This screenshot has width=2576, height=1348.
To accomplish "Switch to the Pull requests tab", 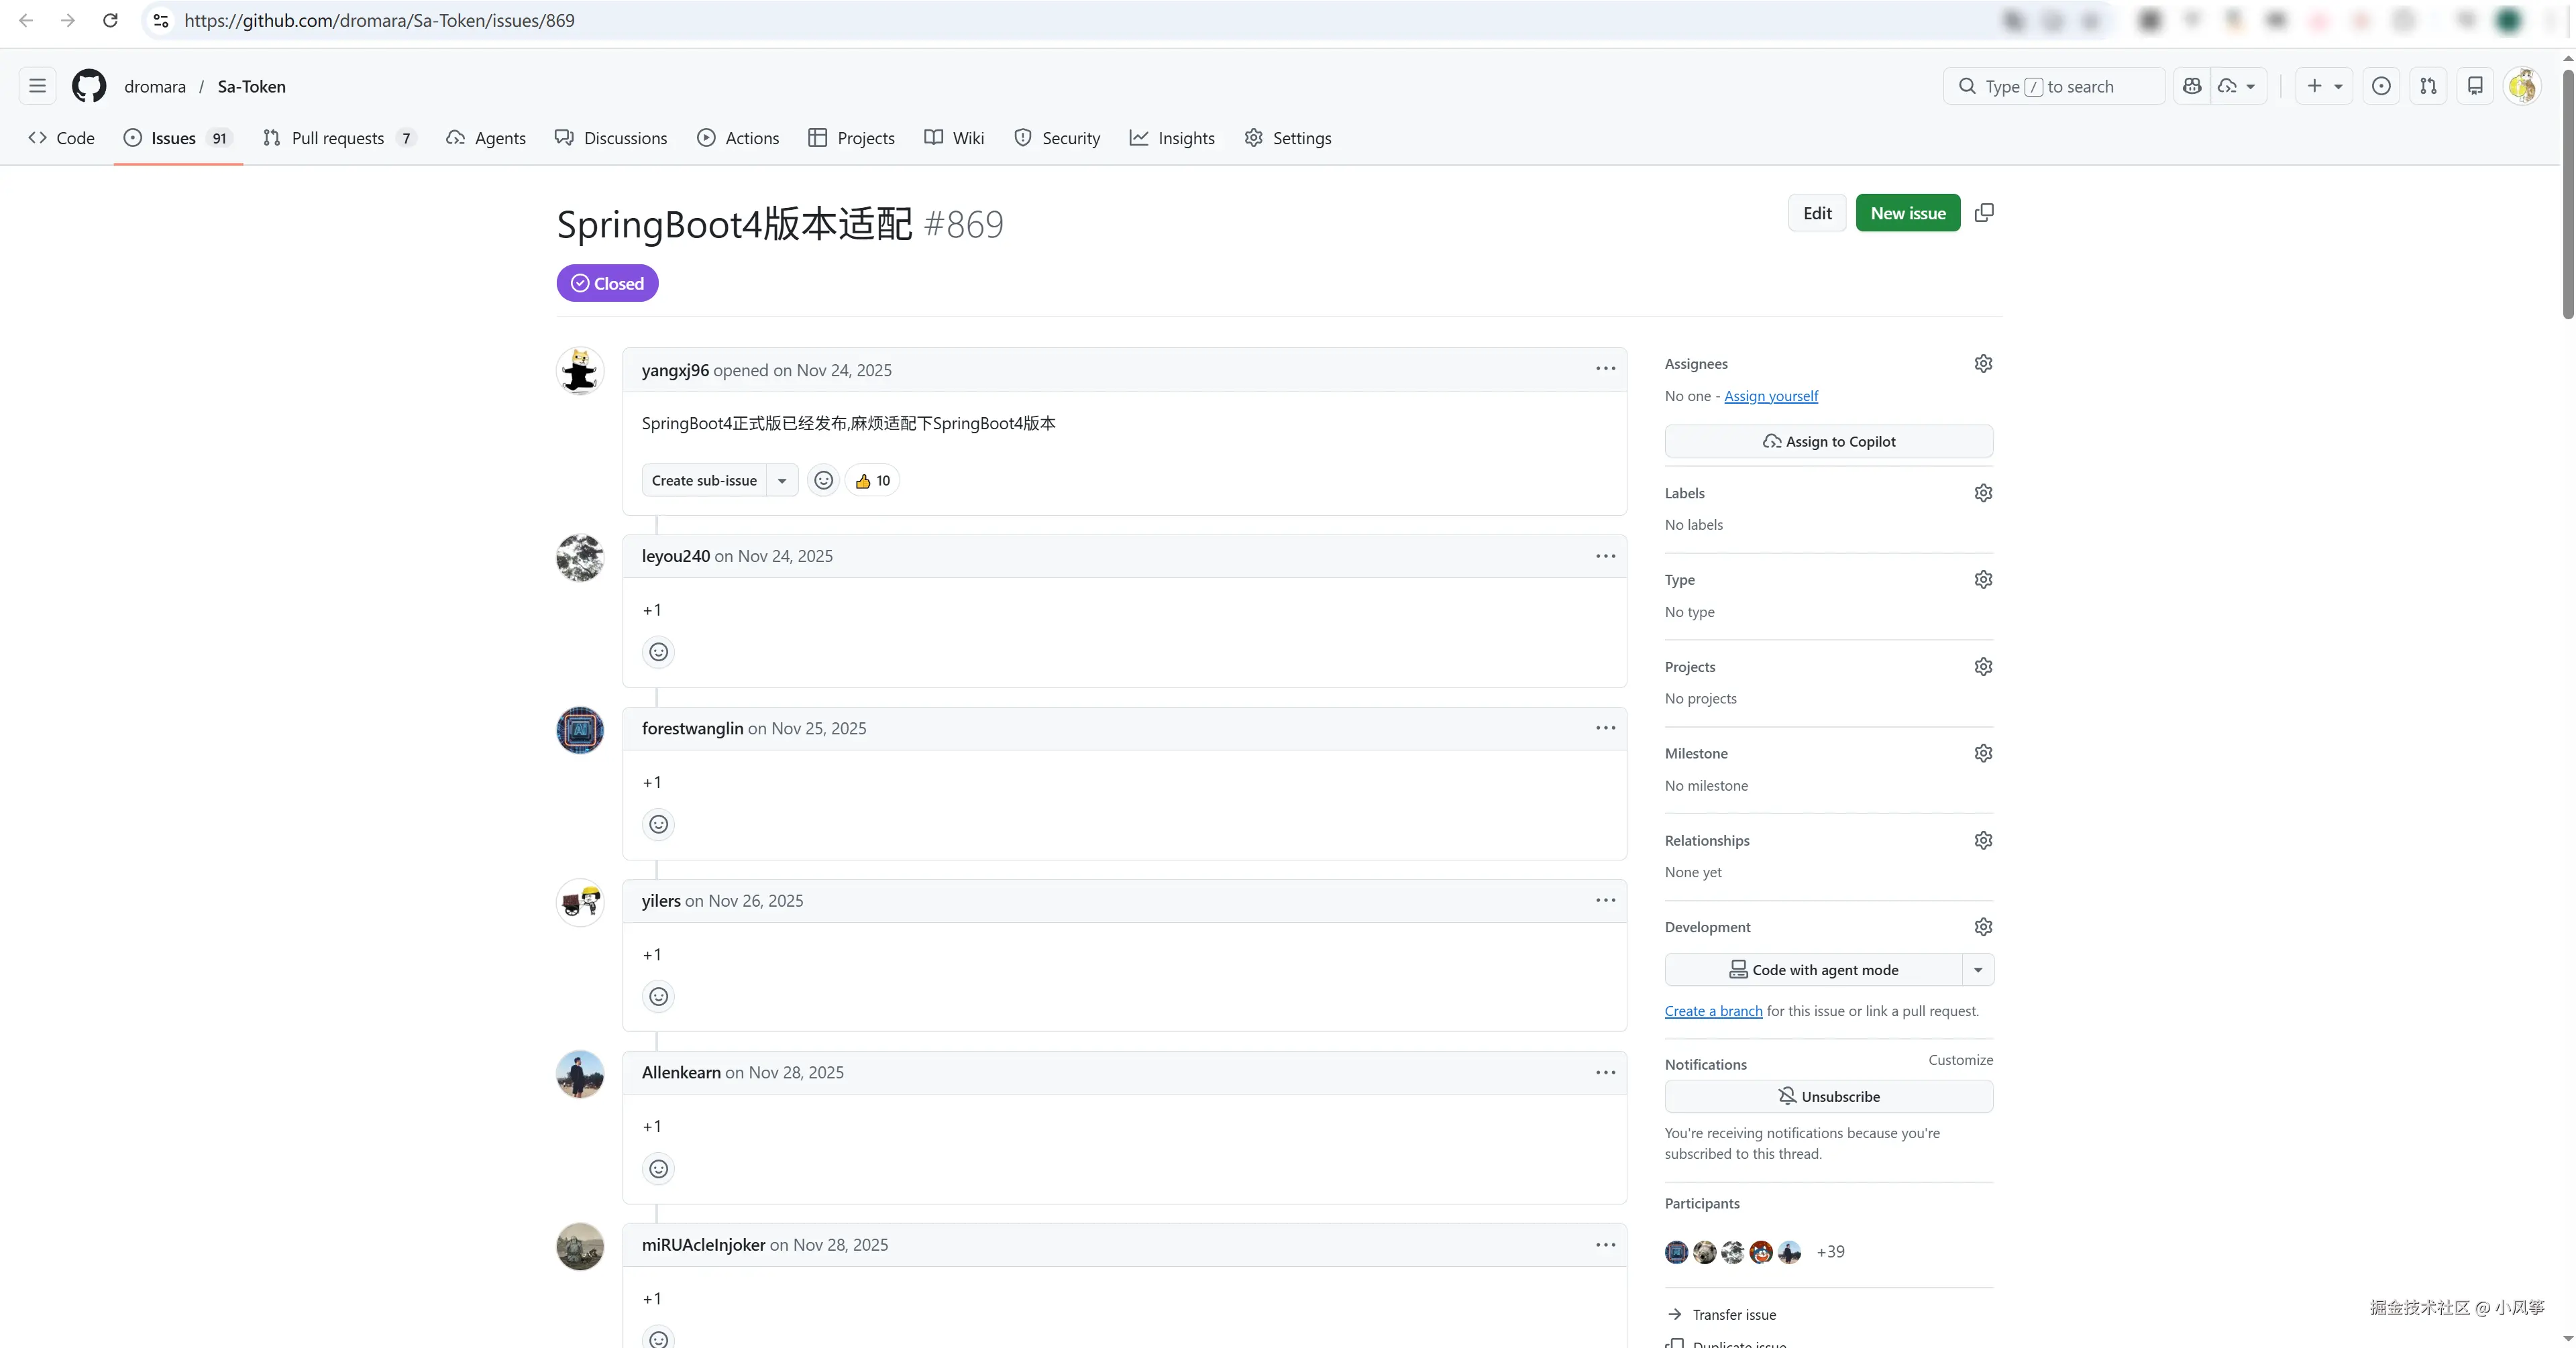I will (x=338, y=138).
